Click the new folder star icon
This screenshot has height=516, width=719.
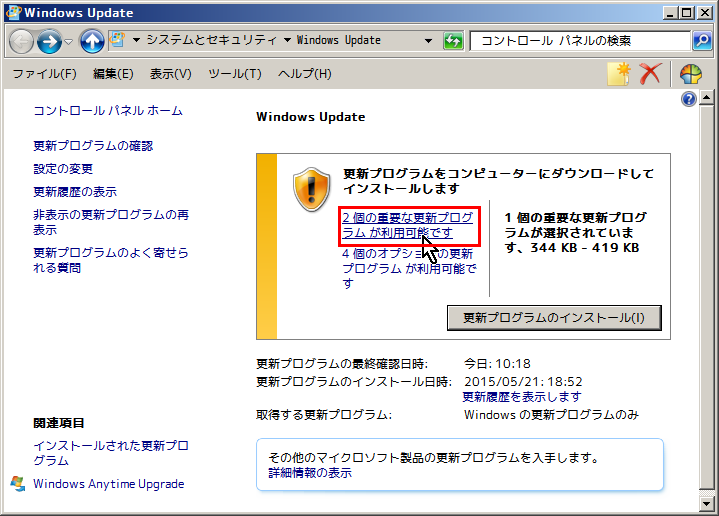(x=619, y=74)
